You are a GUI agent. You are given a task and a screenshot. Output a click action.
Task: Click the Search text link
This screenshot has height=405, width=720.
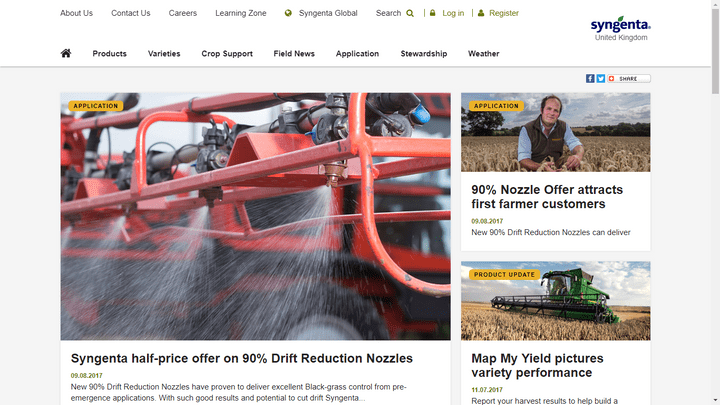388,13
